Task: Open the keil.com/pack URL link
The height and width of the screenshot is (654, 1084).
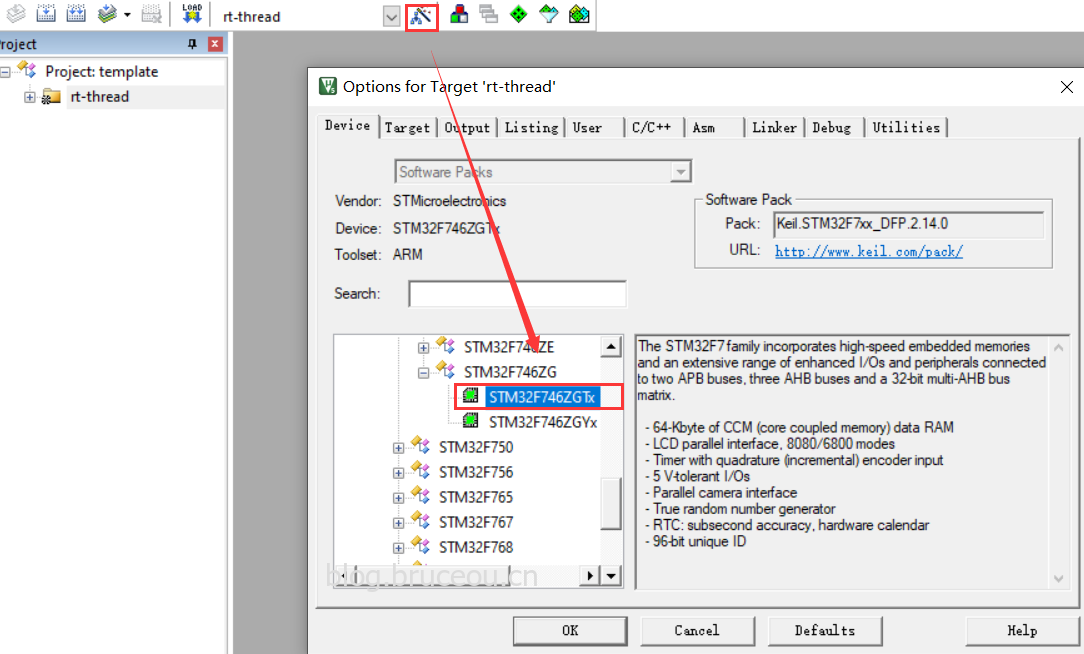Action: pos(868,252)
